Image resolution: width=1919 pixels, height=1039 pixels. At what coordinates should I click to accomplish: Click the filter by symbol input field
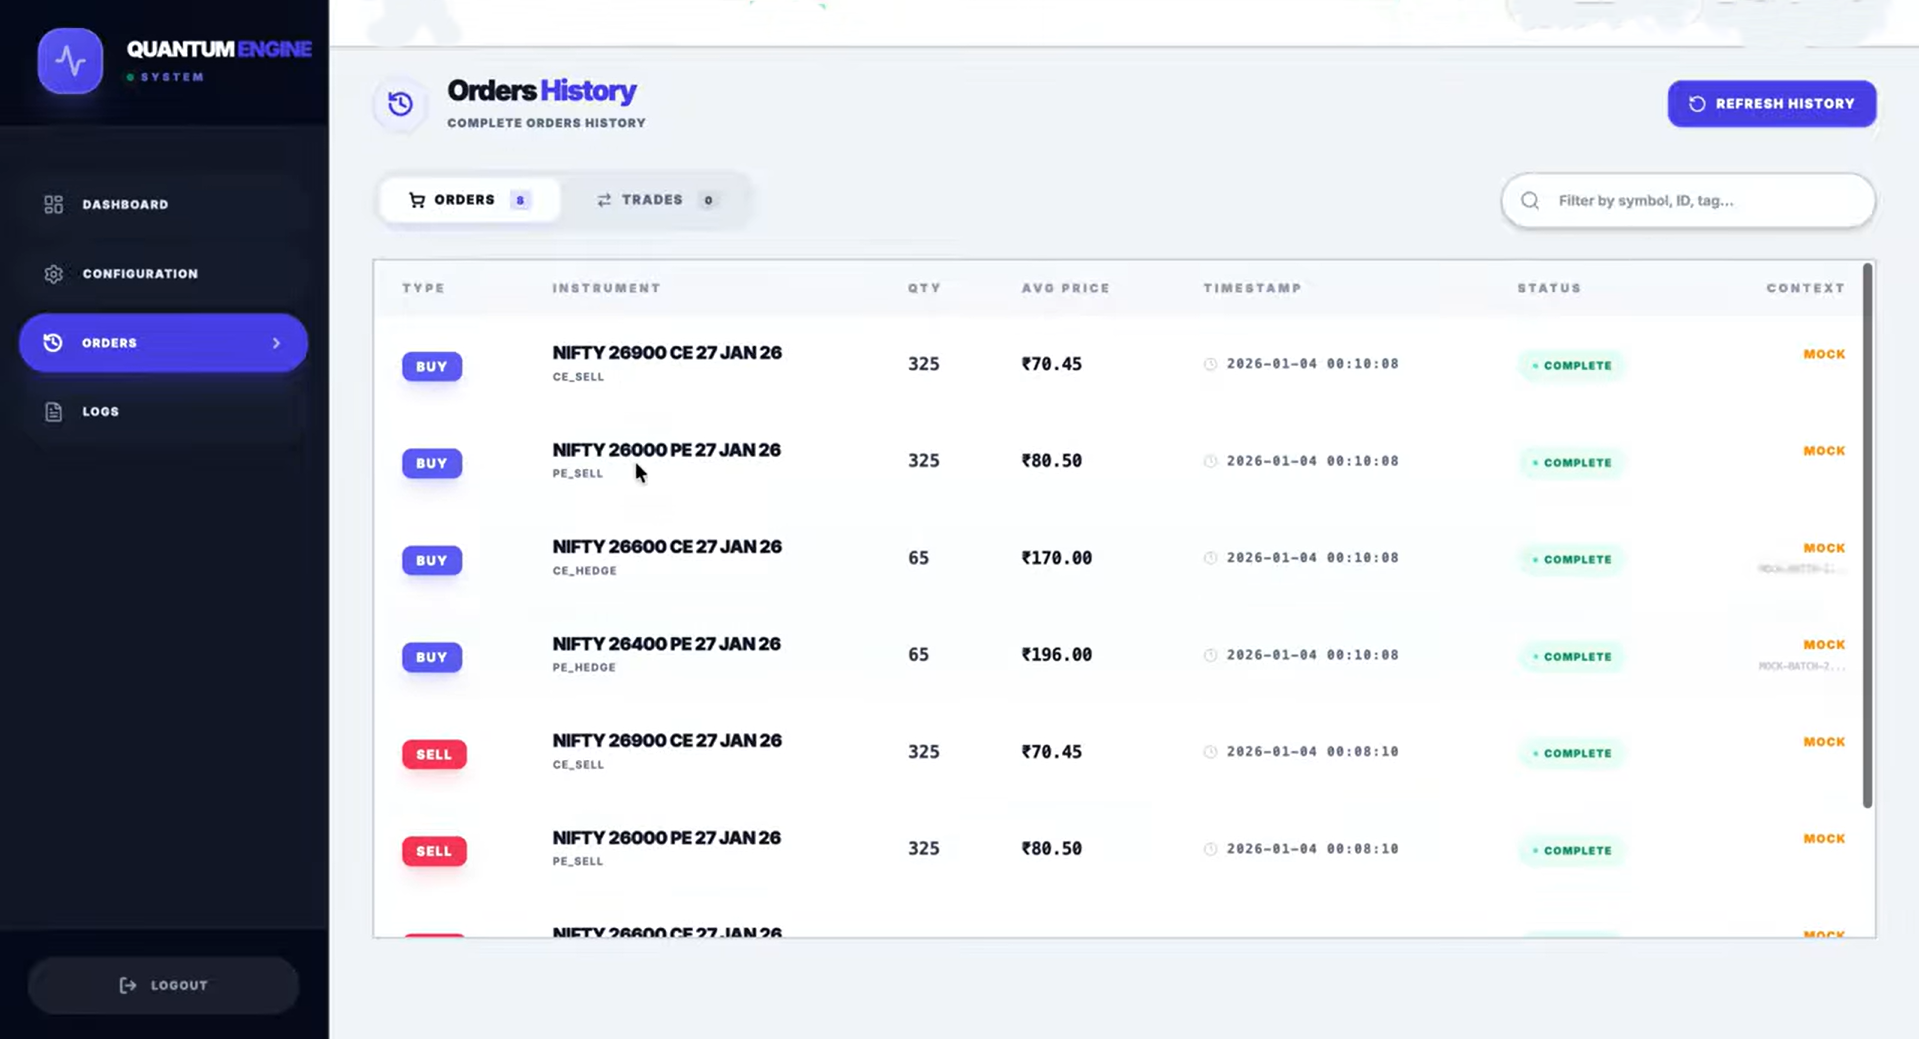coord(1690,200)
